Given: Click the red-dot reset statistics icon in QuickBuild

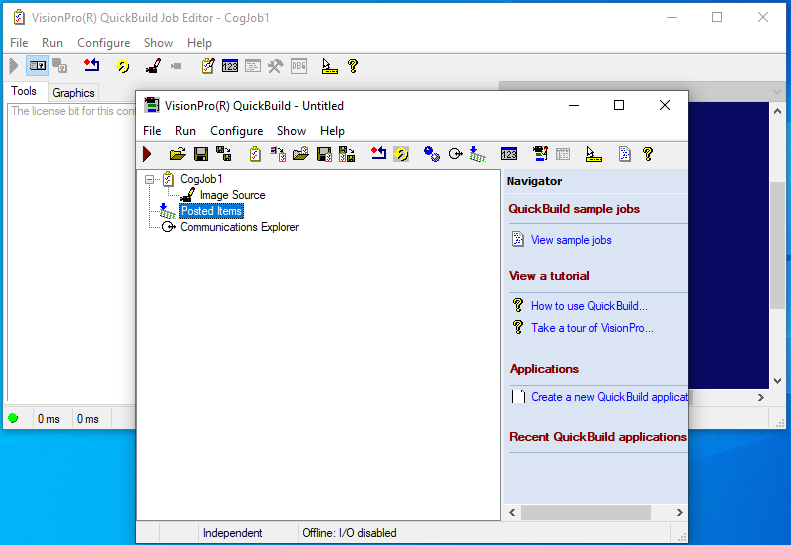Looking at the screenshot, I should [x=378, y=153].
